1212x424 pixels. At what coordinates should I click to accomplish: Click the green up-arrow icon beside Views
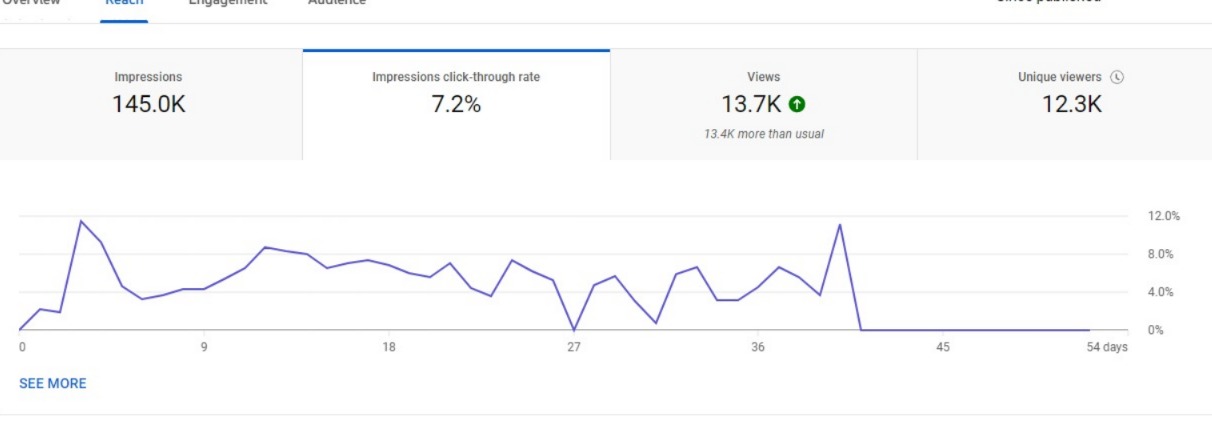(797, 104)
